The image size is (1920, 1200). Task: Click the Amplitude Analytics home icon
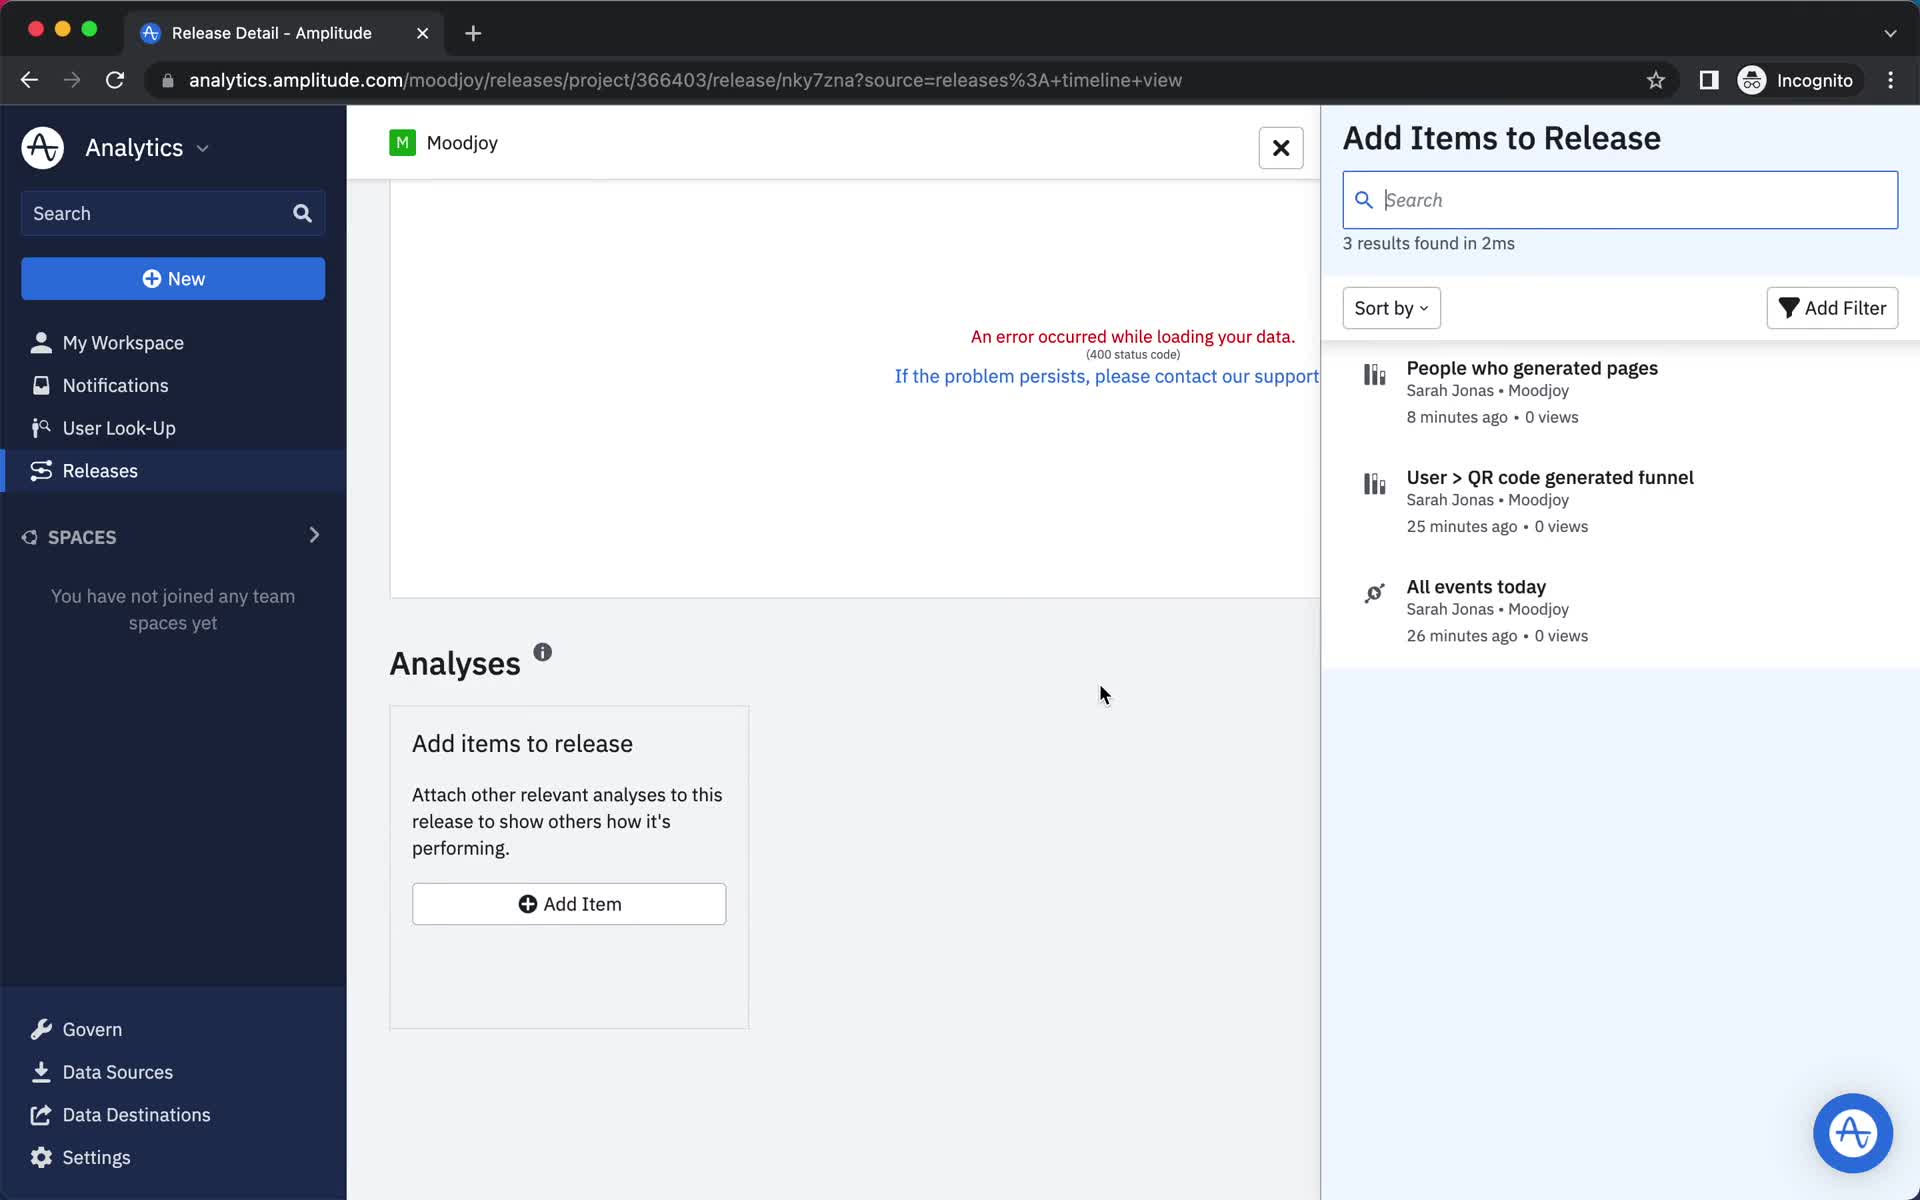41,148
